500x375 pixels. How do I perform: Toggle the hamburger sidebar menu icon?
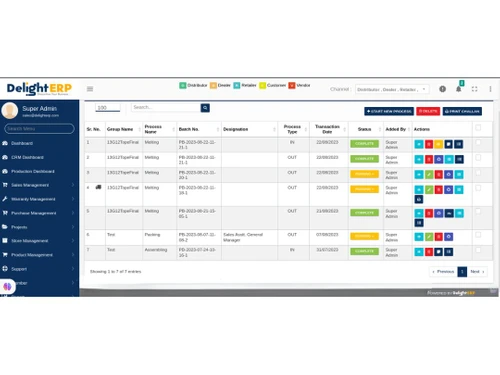pyautogui.click(x=90, y=89)
